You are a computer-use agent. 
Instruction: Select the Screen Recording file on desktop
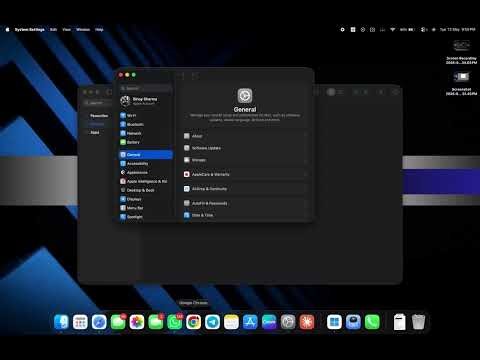(x=461, y=52)
